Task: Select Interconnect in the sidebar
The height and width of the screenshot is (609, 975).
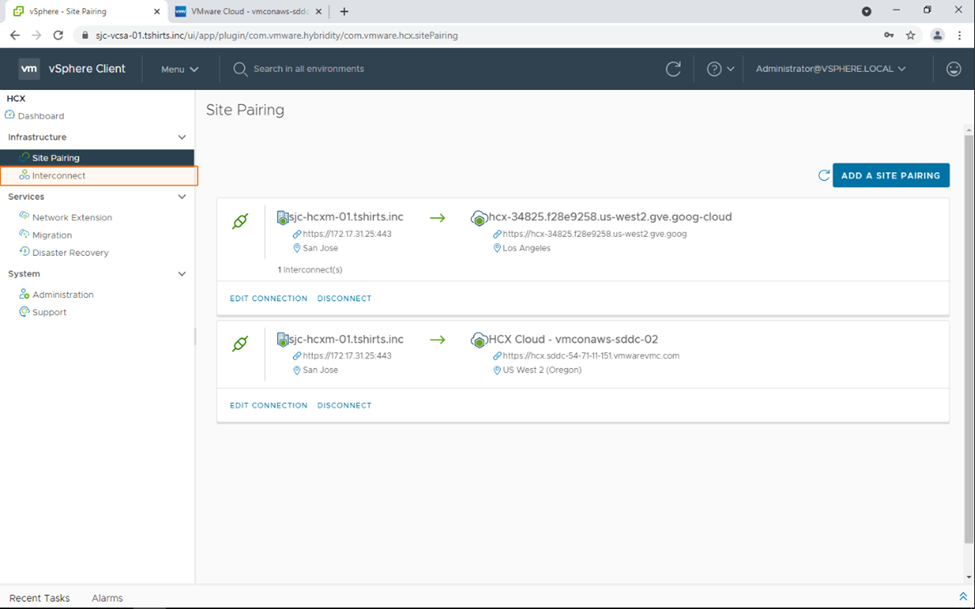Action: [x=58, y=176]
